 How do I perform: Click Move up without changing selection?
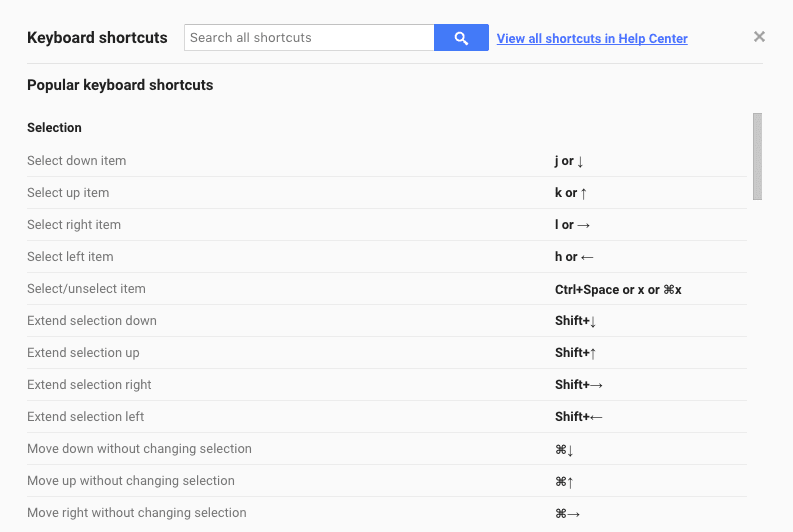131,481
